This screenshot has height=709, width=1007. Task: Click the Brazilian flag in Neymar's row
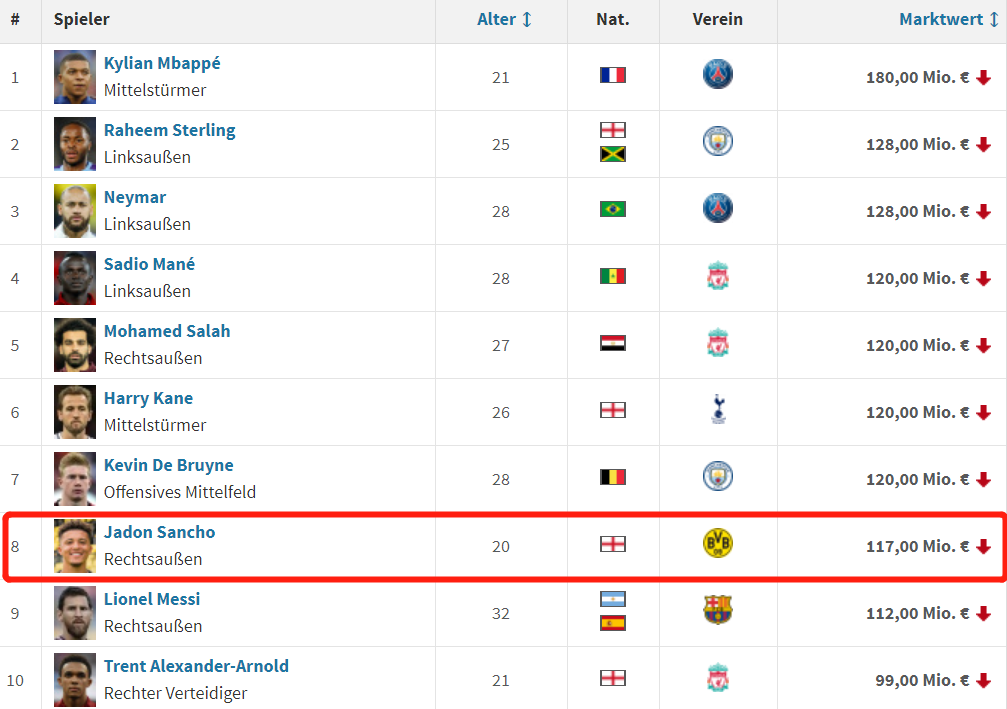[613, 209]
